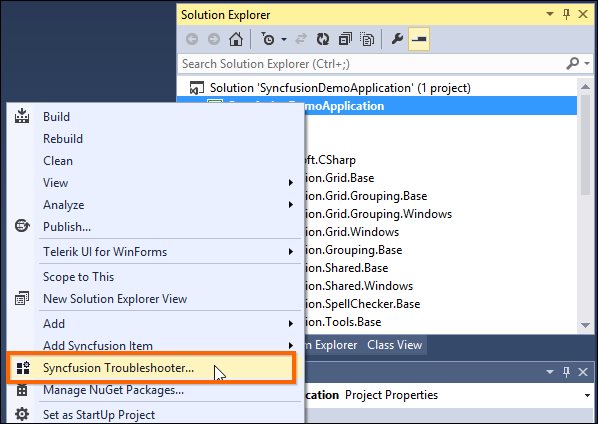
Task: Choose New Solution Explorer View
Action: 115,299
